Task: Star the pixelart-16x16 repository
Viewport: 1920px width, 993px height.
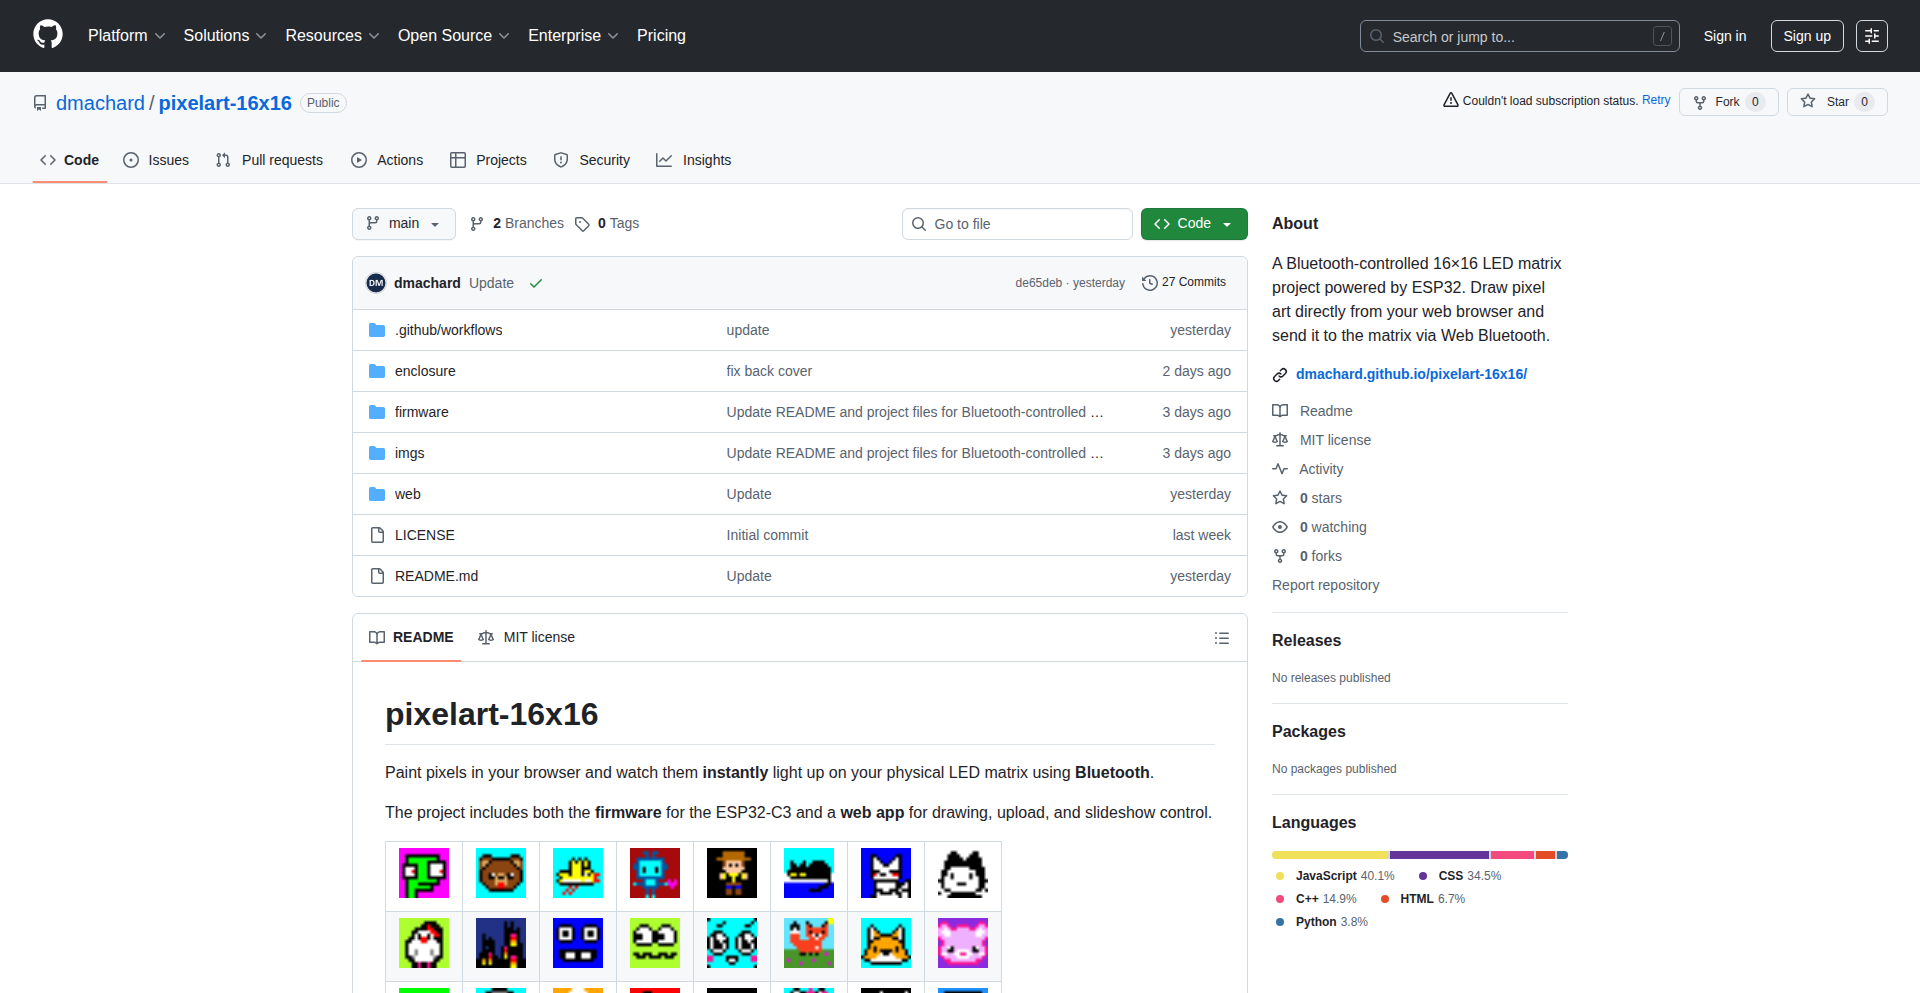Action: pos(1826,102)
